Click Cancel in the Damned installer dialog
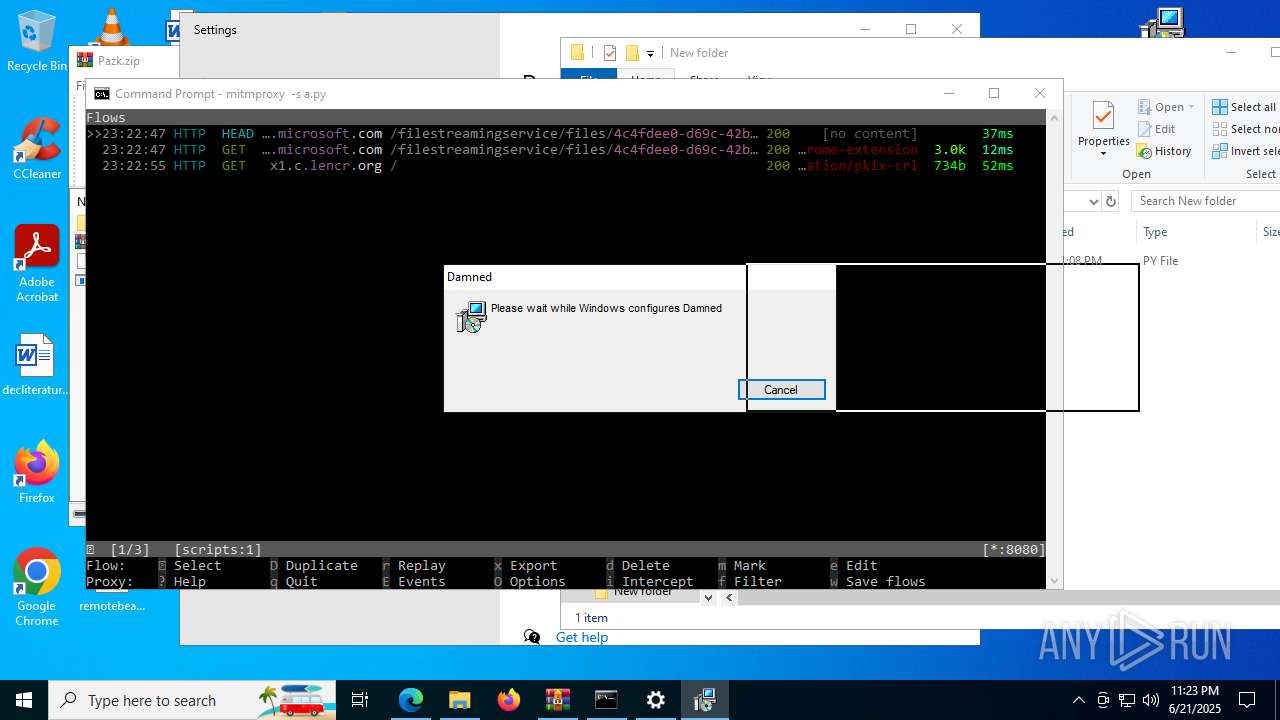Viewport: 1280px width, 720px height. pos(781,390)
